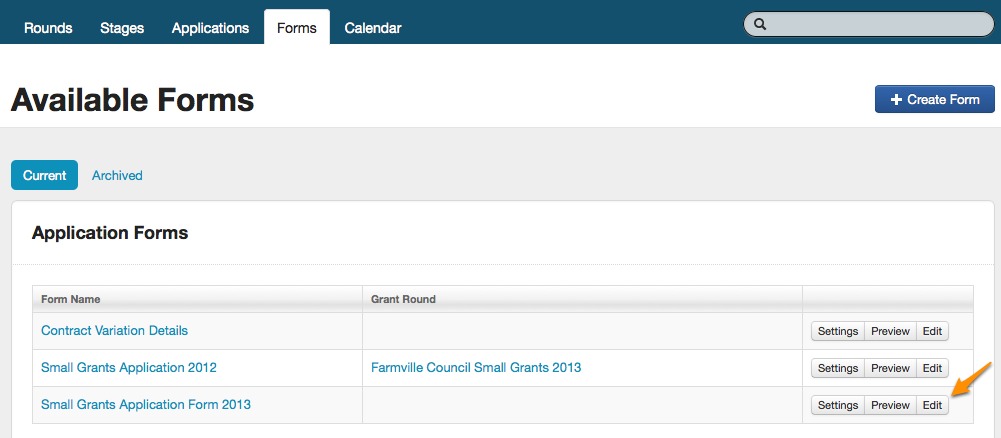Open Settings for Contract Variation Details

[x=837, y=331]
